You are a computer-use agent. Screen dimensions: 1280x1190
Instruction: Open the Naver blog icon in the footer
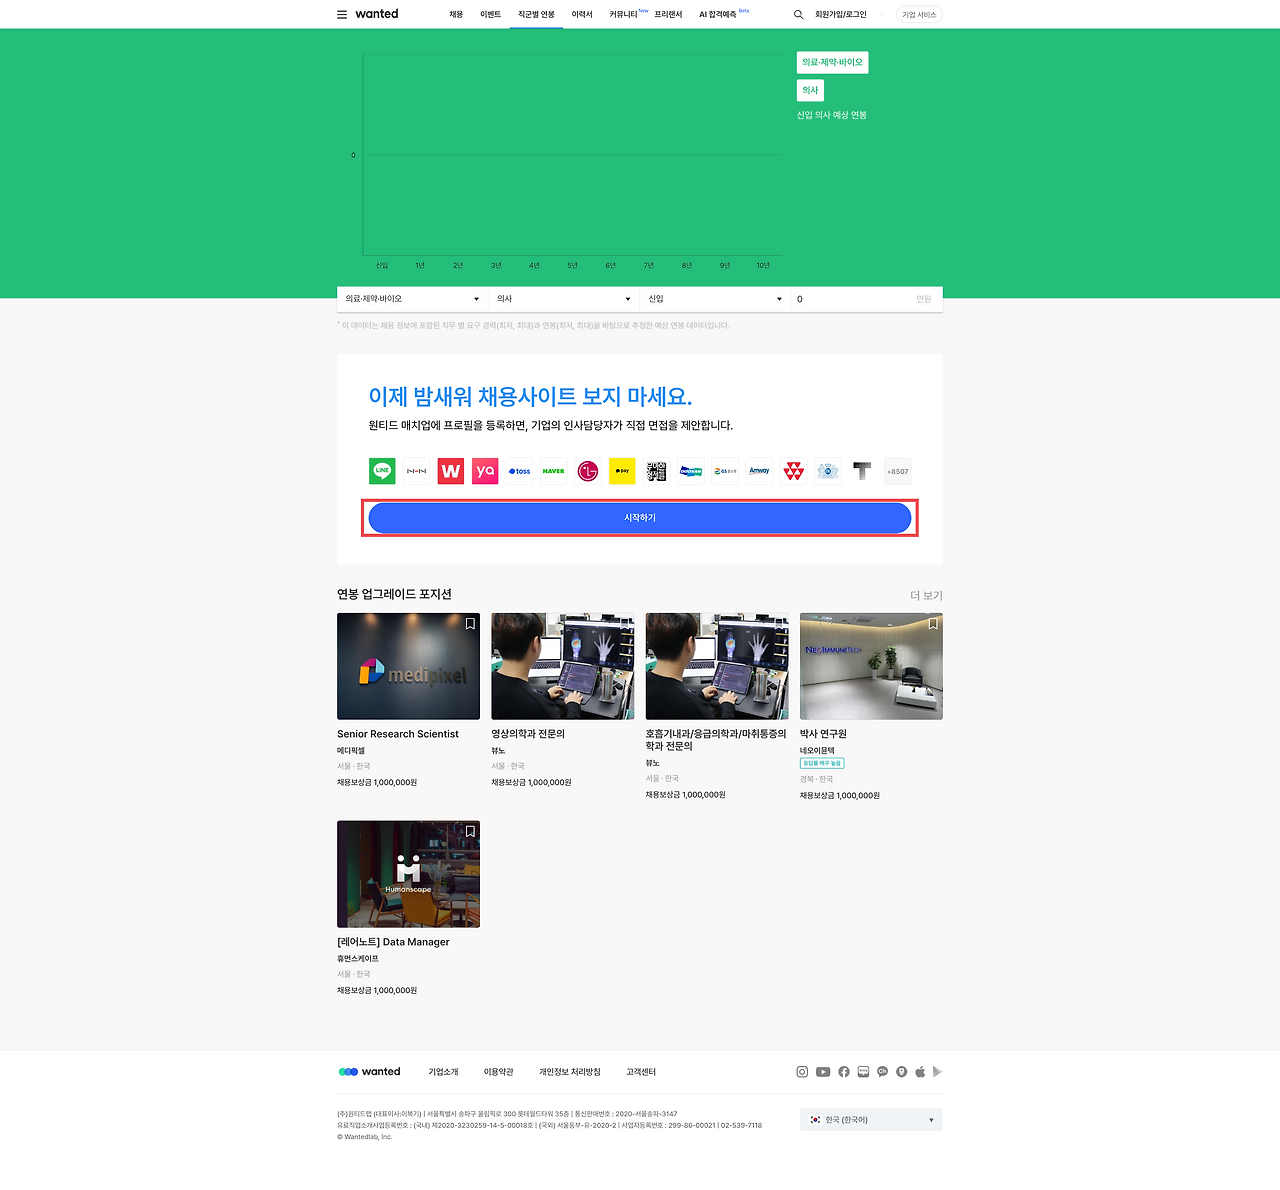click(863, 1072)
